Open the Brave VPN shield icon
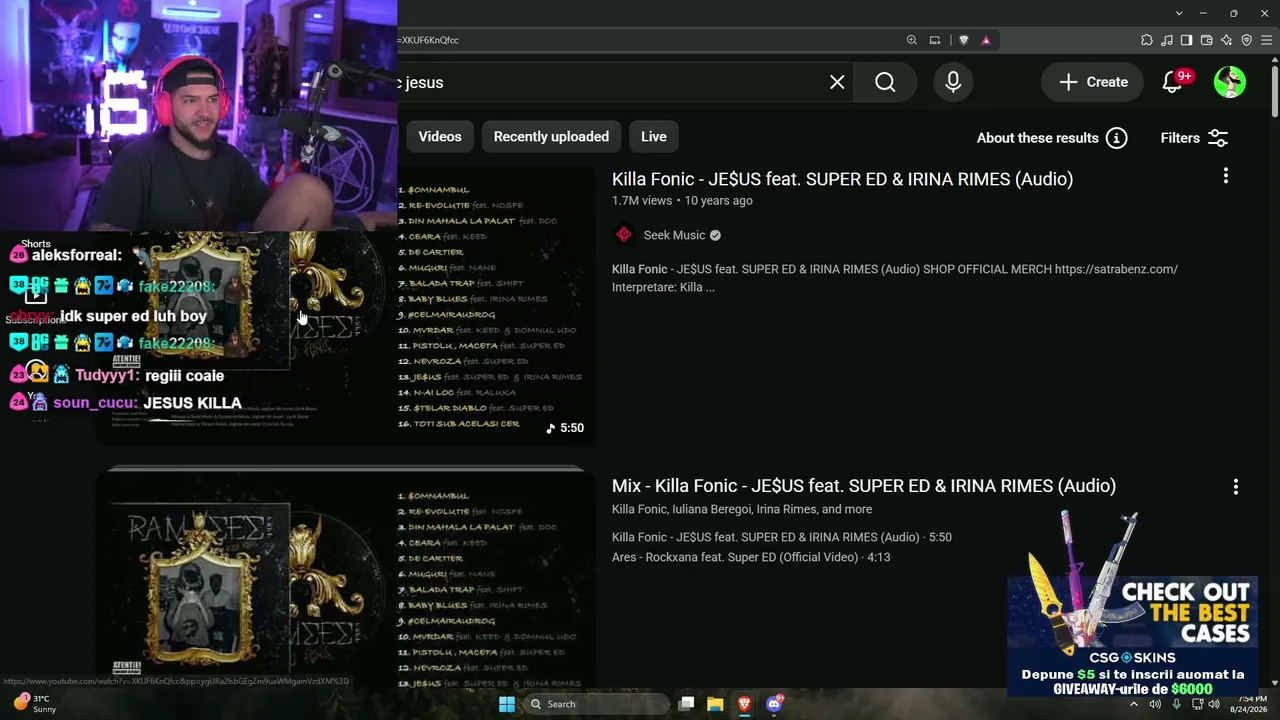The height and width of the screenshot is (720, 1280). pos(1247,40)
